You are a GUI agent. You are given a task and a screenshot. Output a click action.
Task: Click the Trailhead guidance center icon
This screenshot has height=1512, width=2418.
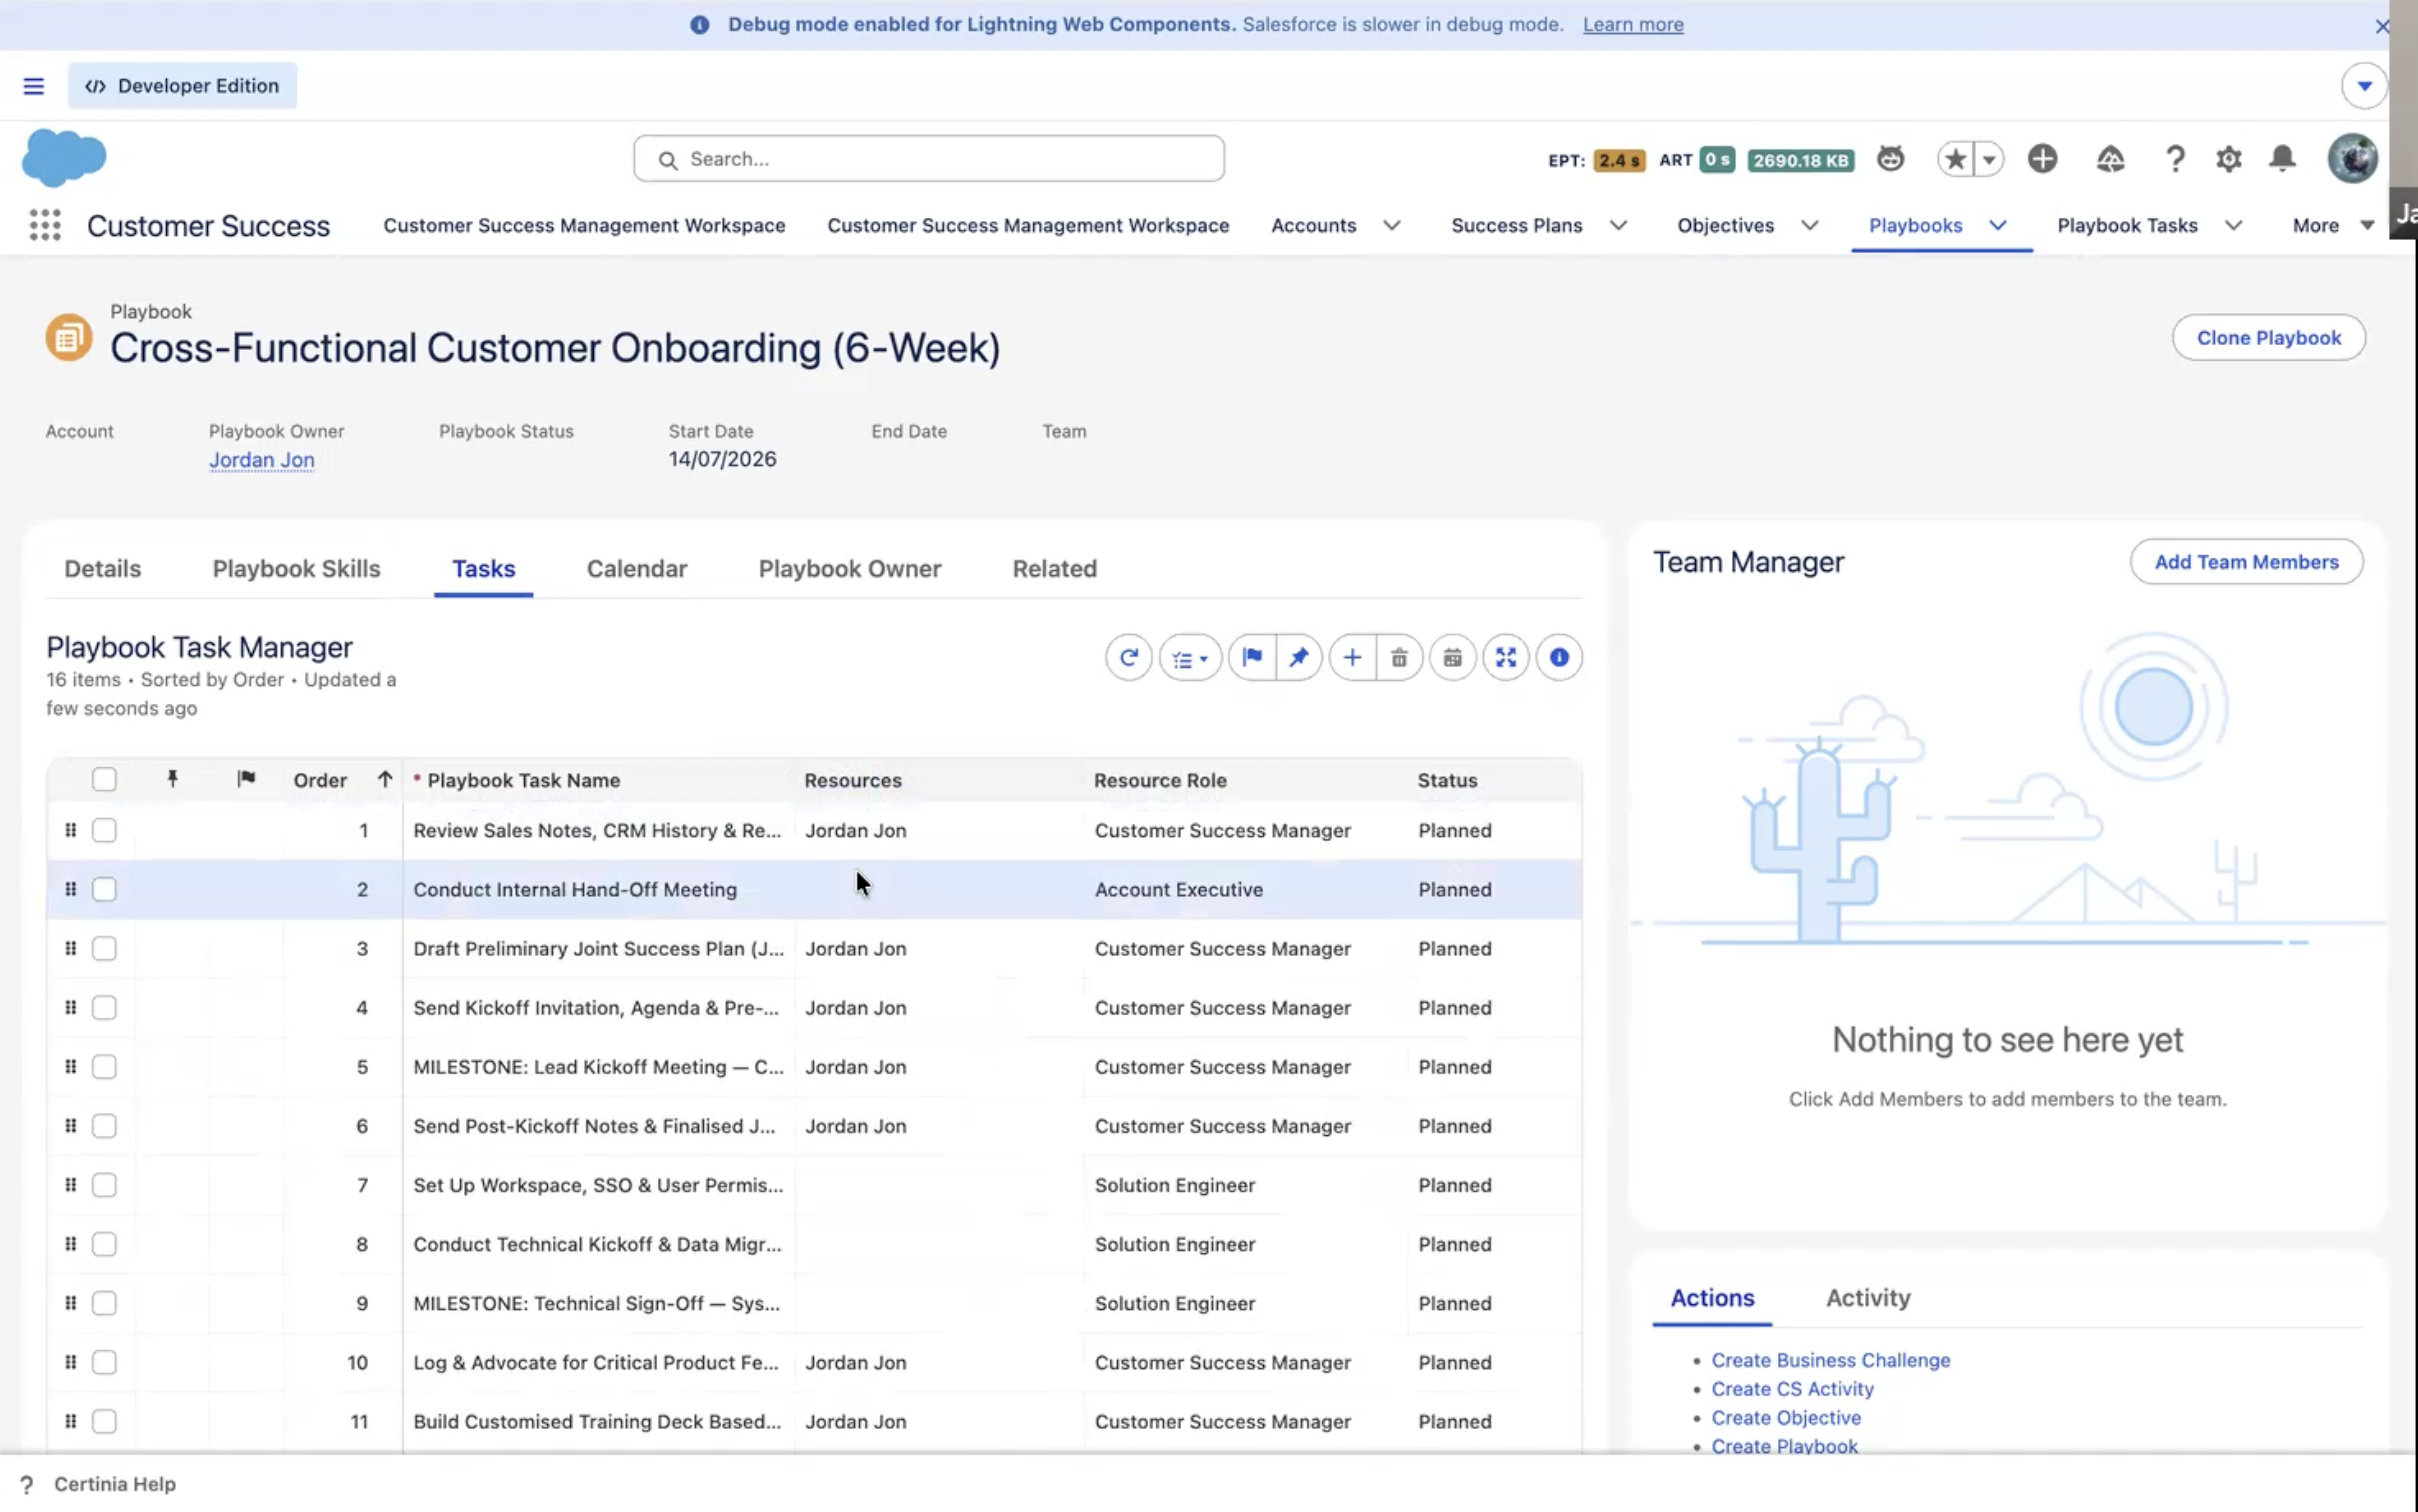(2110, 158)
